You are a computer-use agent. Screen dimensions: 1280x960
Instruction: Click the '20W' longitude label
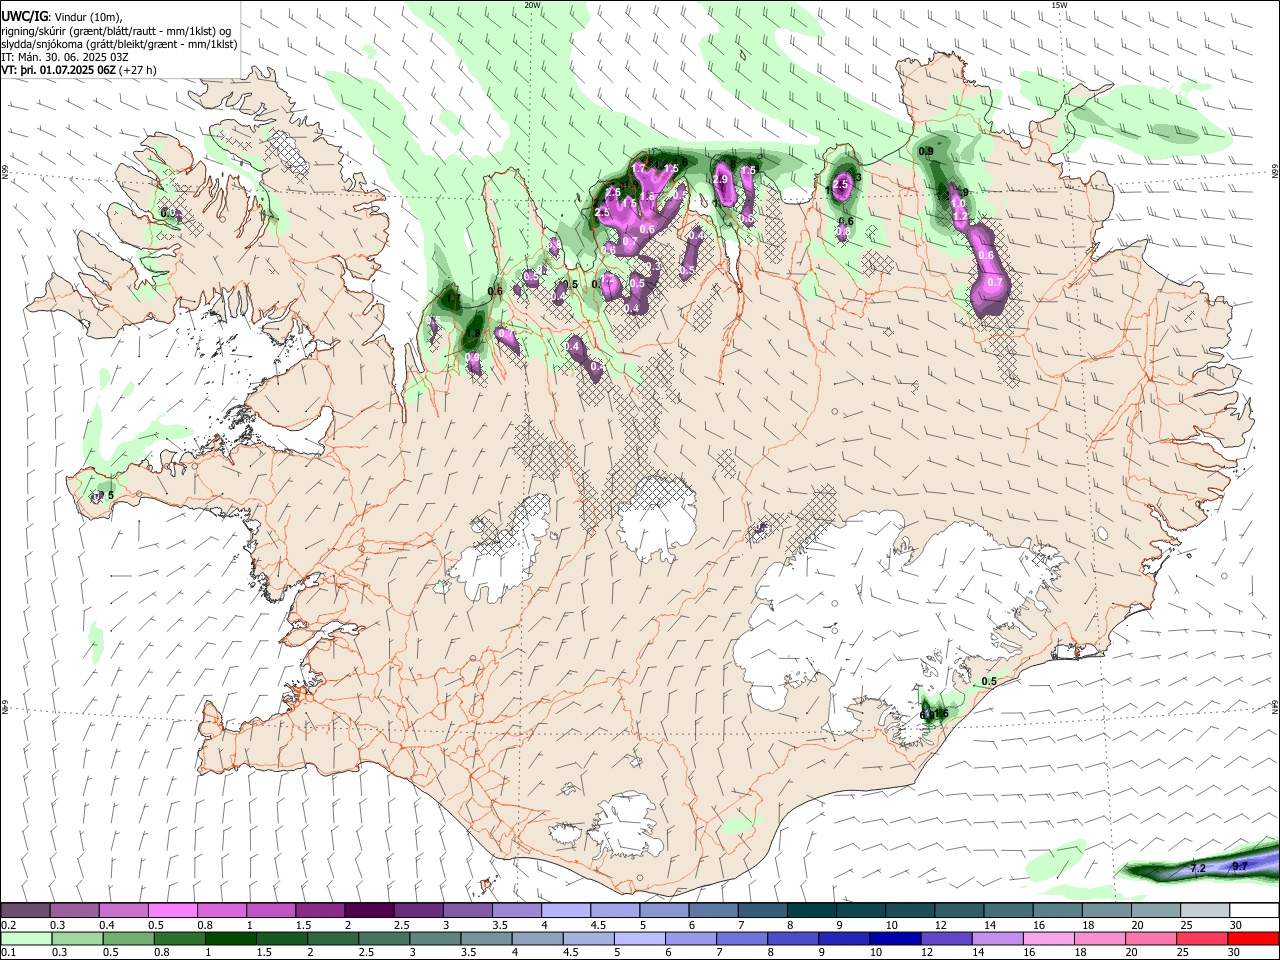[x=532, y=5]
